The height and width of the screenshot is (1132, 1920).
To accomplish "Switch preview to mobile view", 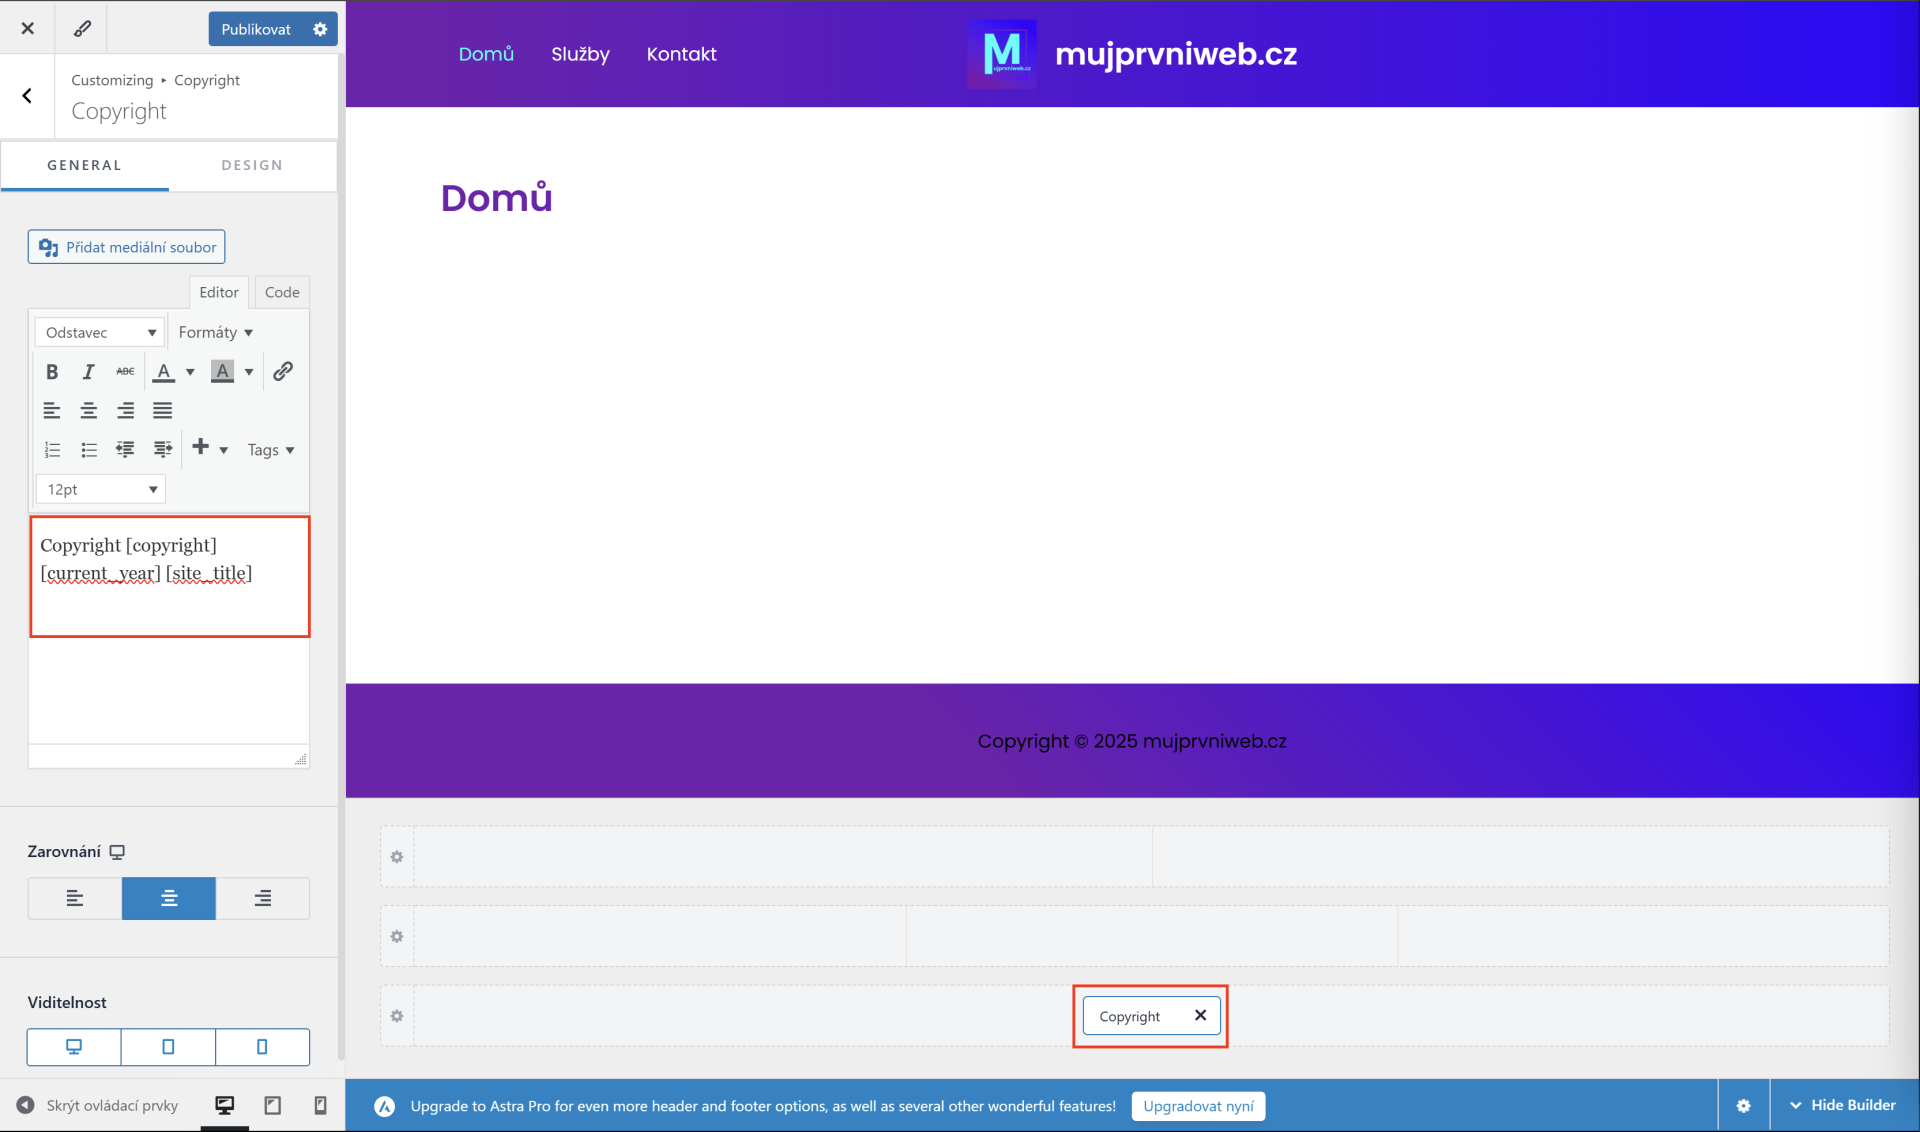I will [x=319, y=1105].
